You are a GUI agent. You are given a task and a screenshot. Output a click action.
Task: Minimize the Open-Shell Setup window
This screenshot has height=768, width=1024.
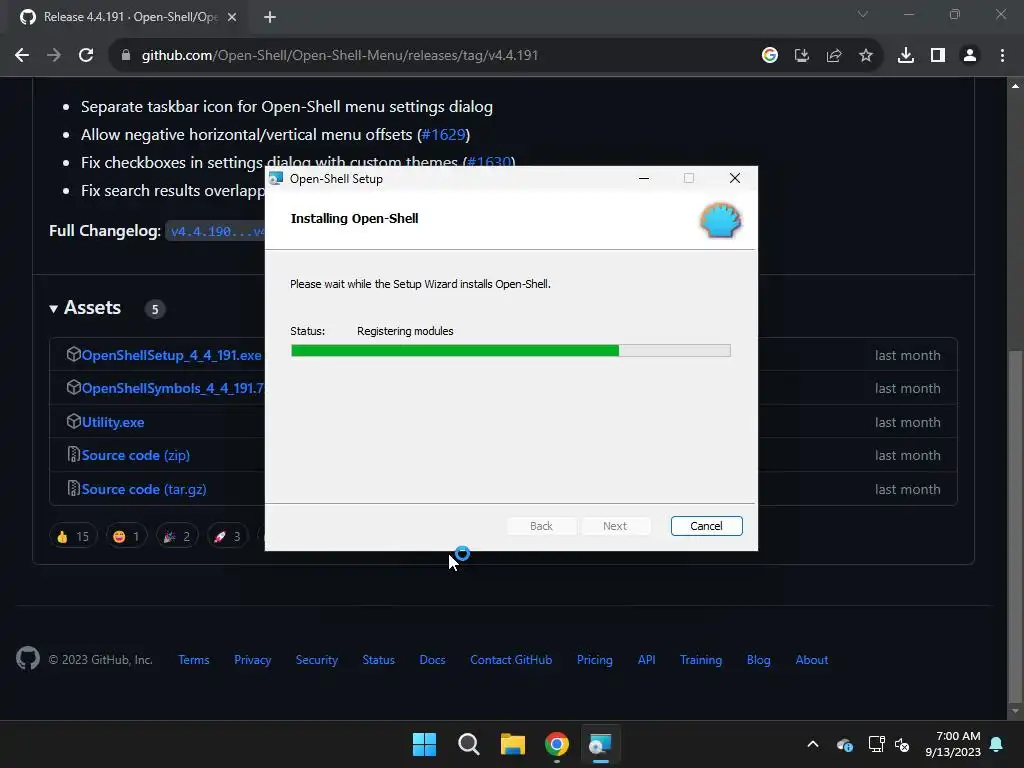(644, 178)
